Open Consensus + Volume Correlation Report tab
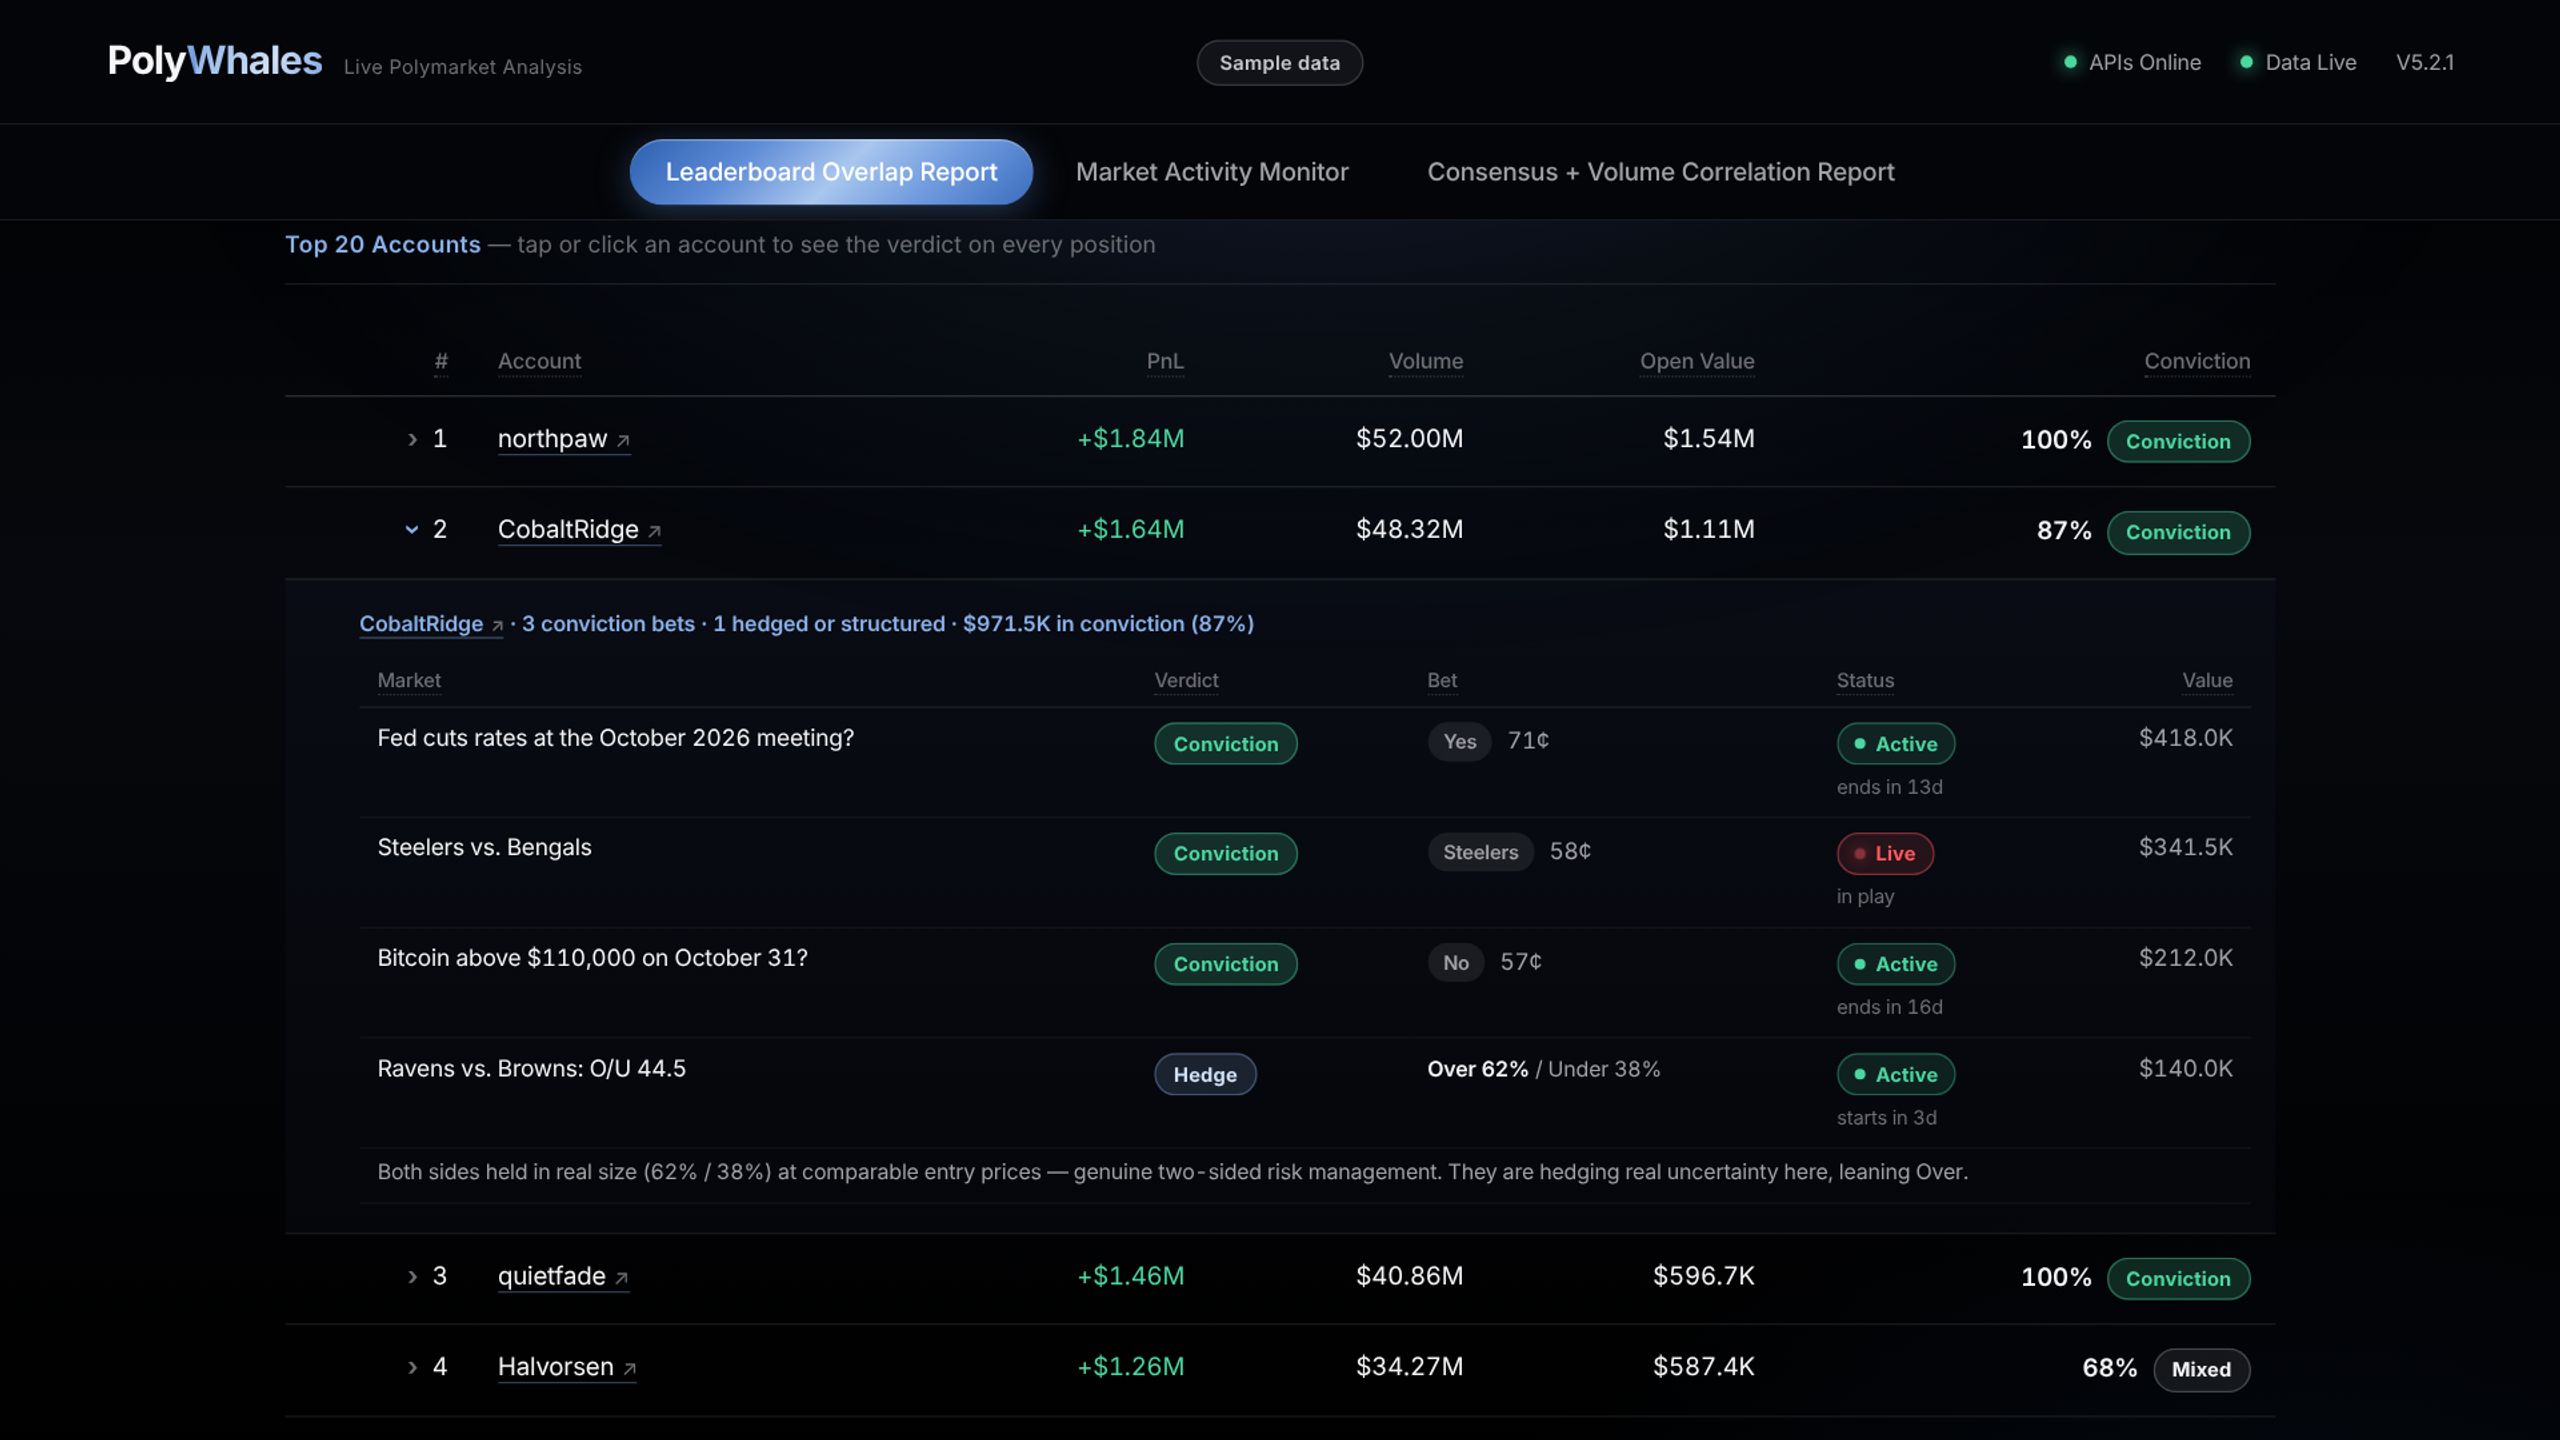The width and height of the screenshot is (2560, 1440). (x=1661, y=172)
